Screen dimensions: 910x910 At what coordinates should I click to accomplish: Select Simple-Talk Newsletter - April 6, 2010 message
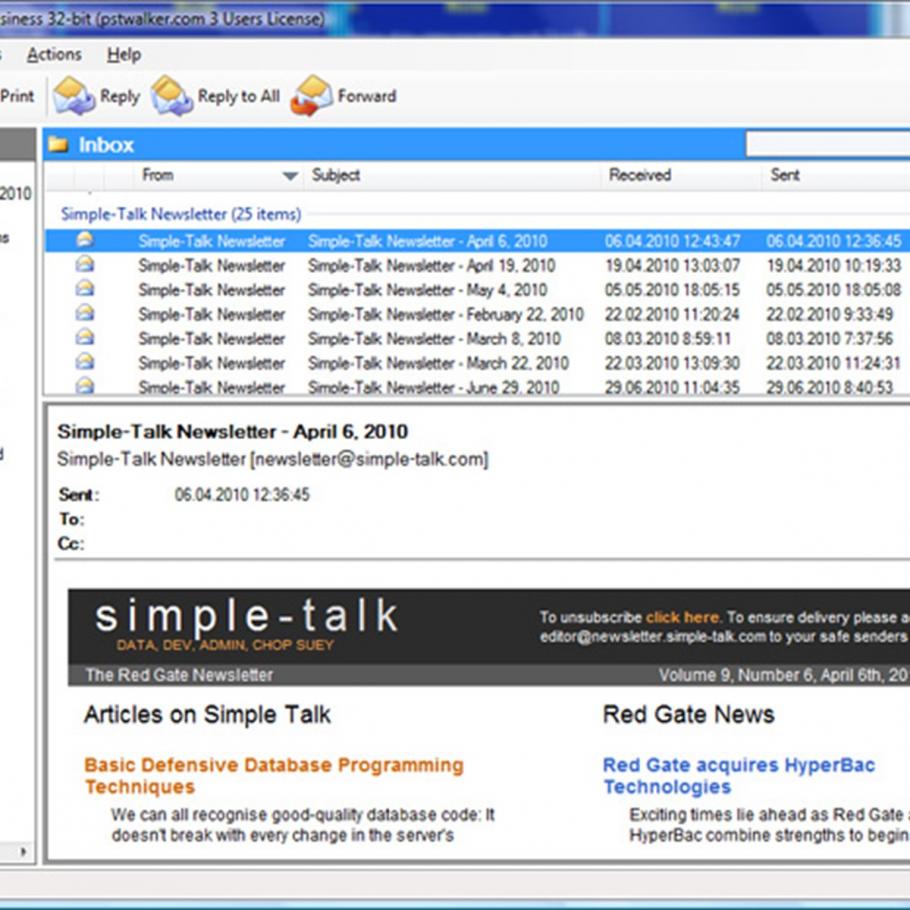[478, 241]
